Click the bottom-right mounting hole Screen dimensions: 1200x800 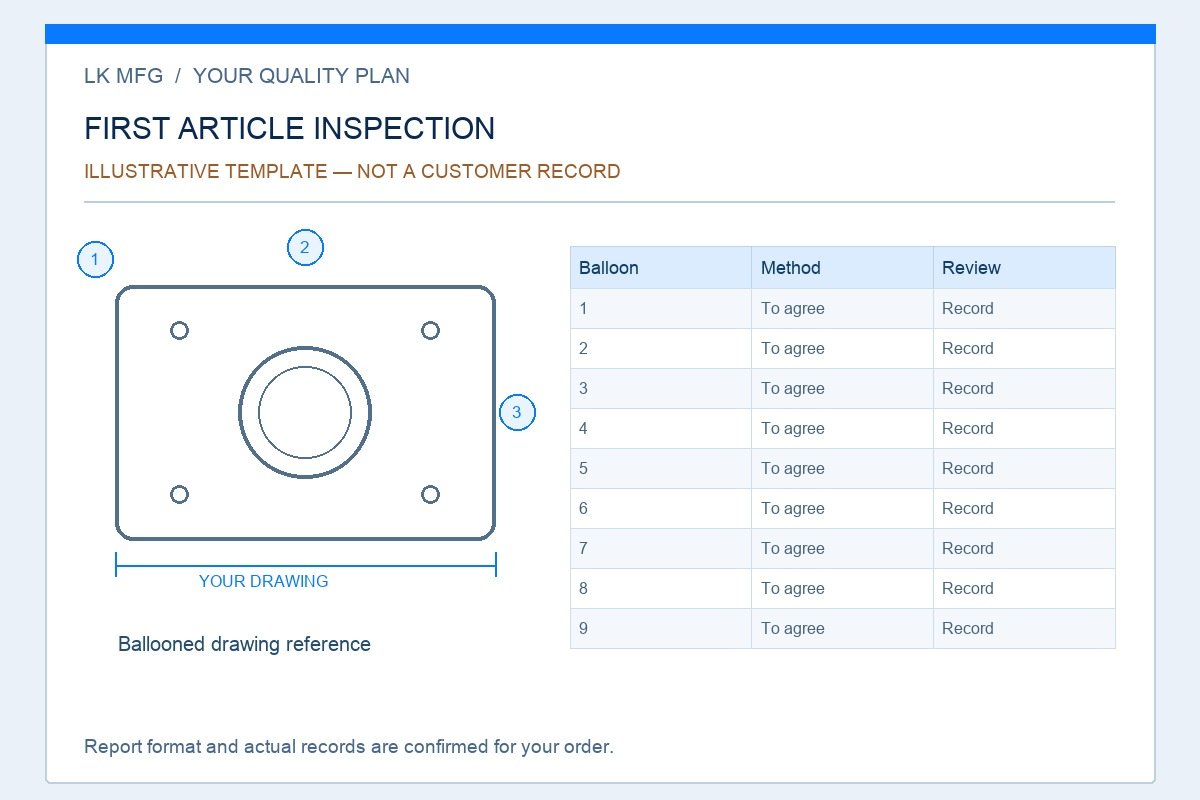(430, 494)
